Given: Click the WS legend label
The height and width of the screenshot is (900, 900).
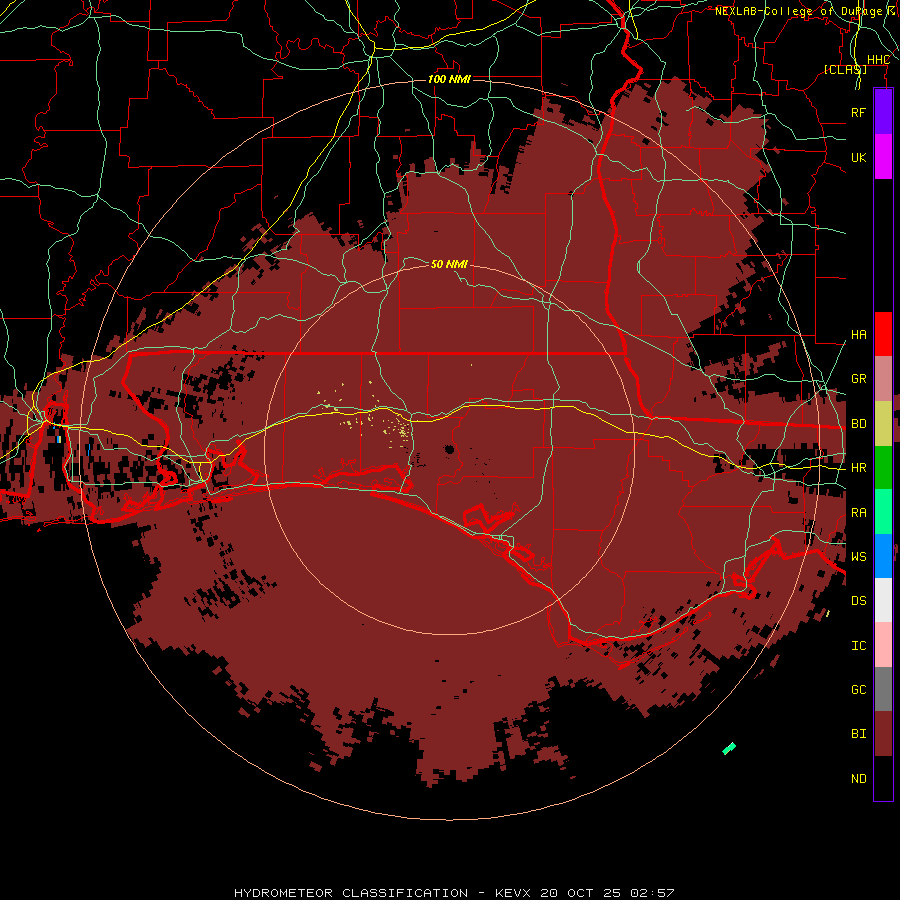Looking at the screenshot, I should point(858,556).
